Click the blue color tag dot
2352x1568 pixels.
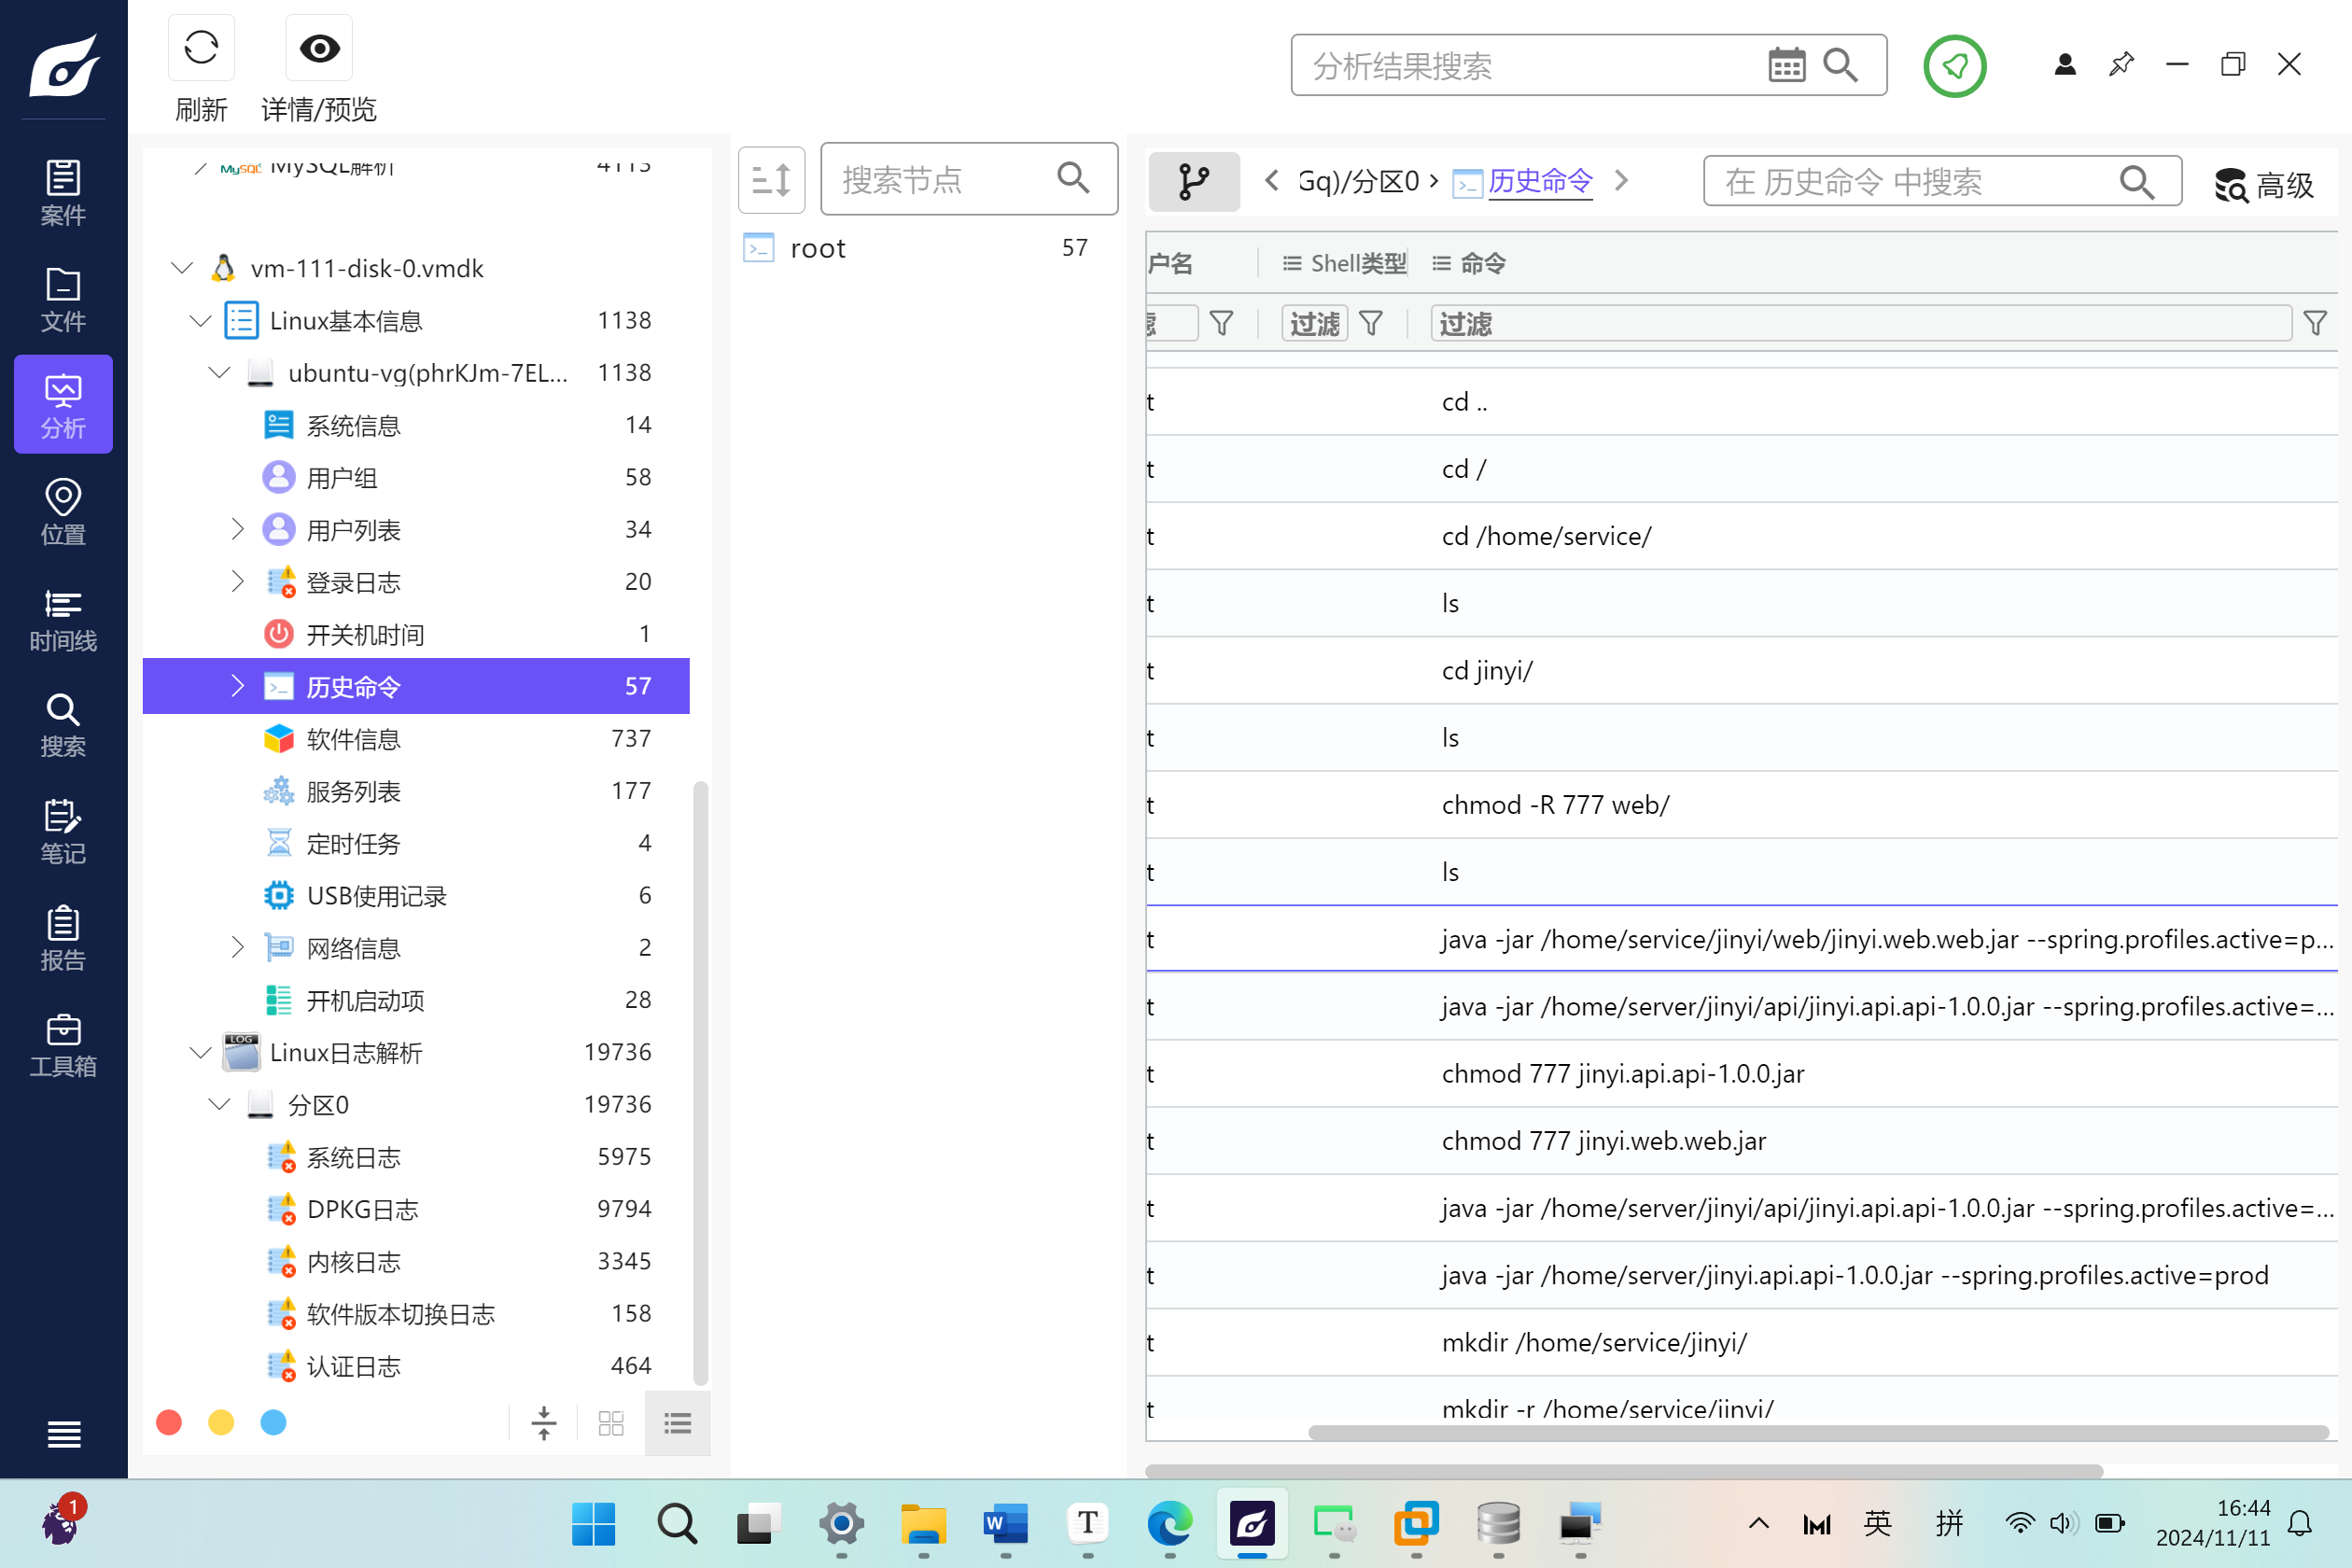[x=273, y=1422]
